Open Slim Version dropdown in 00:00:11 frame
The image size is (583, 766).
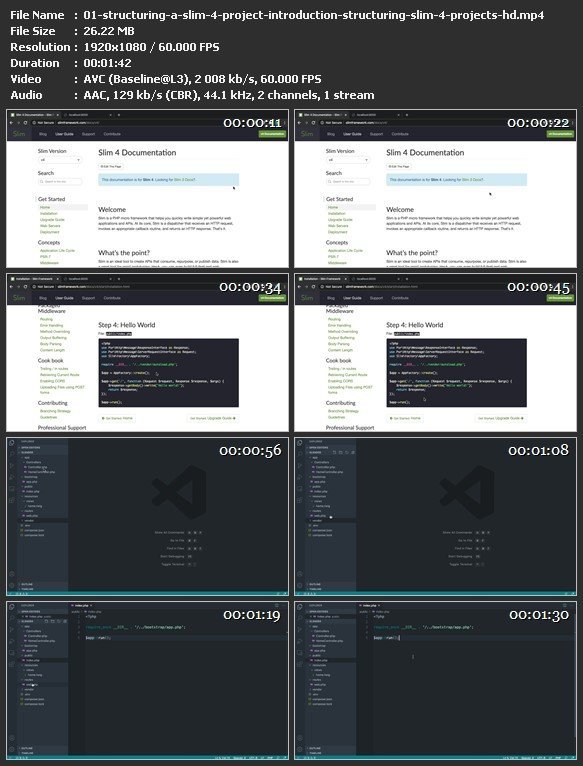pyautogui.click(x=60, y=160)
